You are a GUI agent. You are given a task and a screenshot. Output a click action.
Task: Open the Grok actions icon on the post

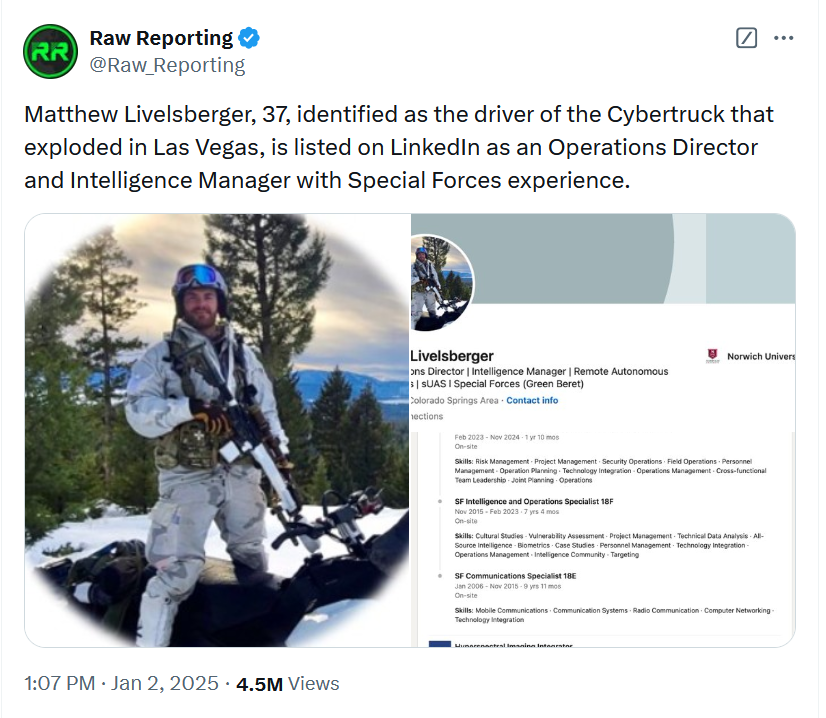[745, 37]
